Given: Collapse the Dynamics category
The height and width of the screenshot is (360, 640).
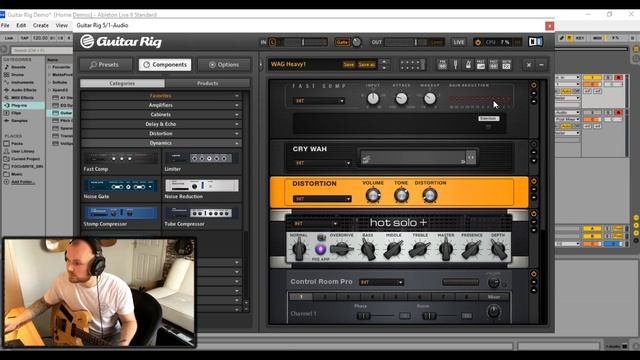Looking at the screenshot, I should (x=161, y=143).
